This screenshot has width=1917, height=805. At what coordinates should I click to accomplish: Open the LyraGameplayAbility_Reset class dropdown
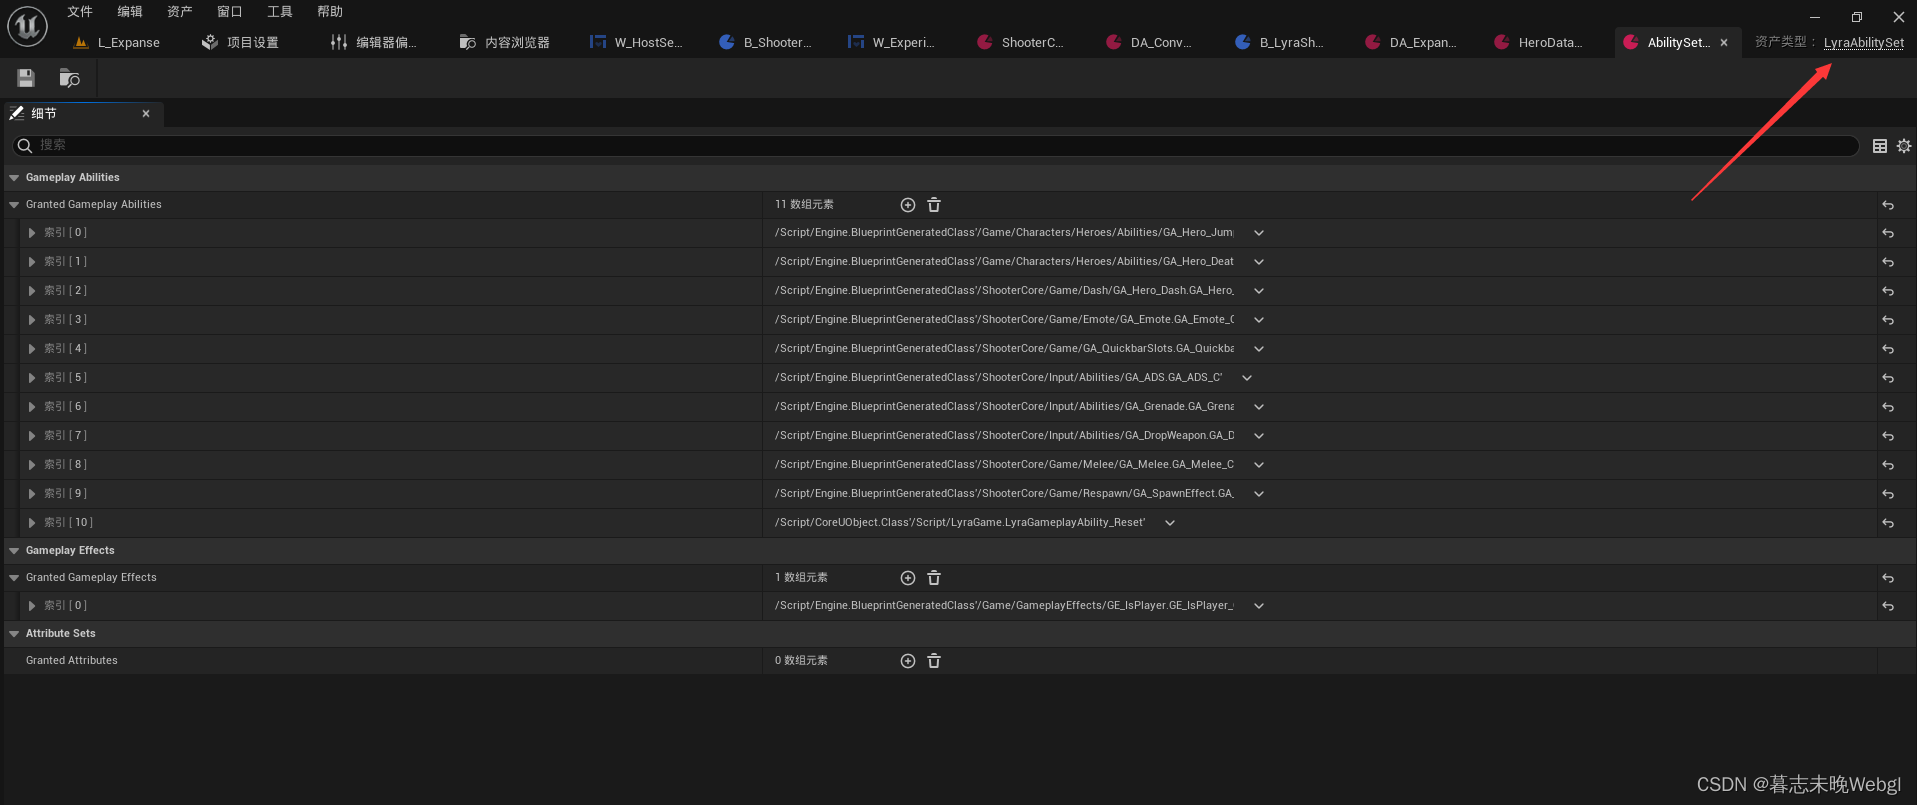1170,523
